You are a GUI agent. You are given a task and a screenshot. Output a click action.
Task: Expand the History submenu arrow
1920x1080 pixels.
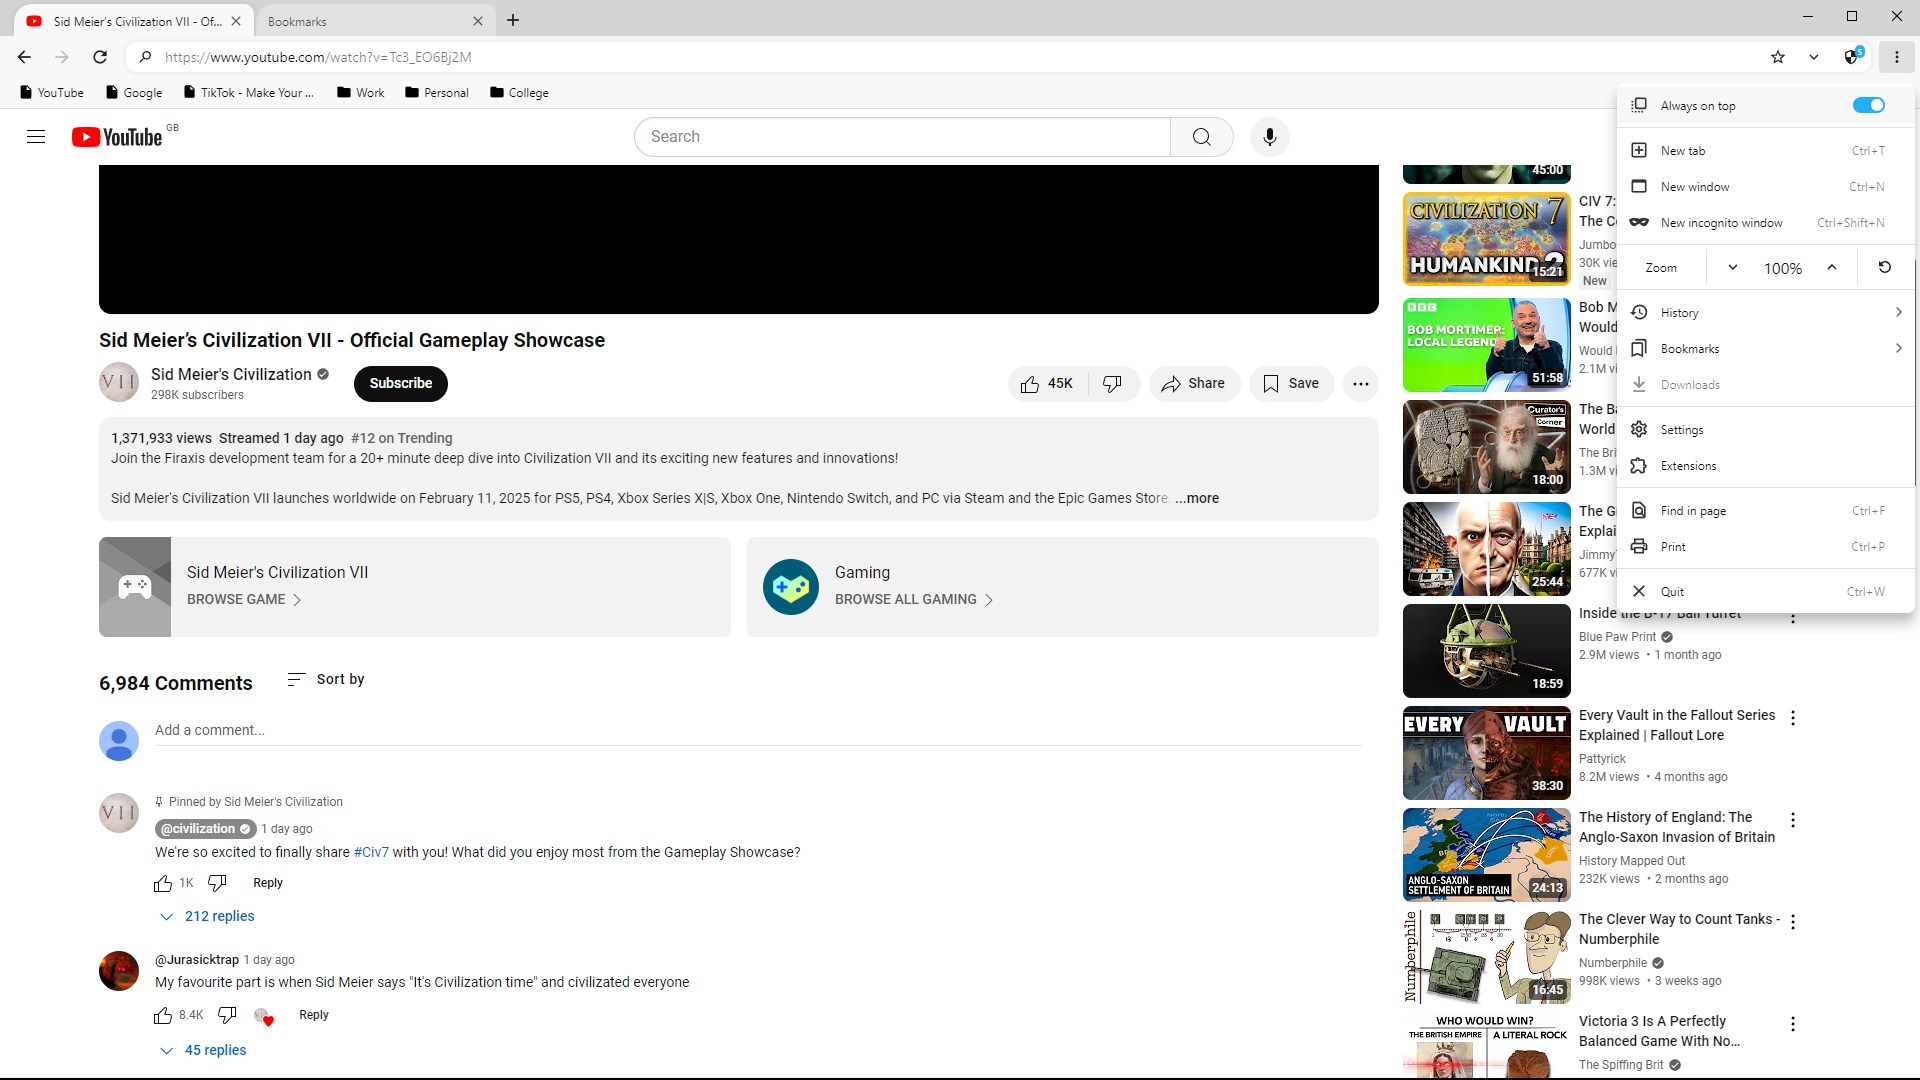click(x=1897, y=312)
